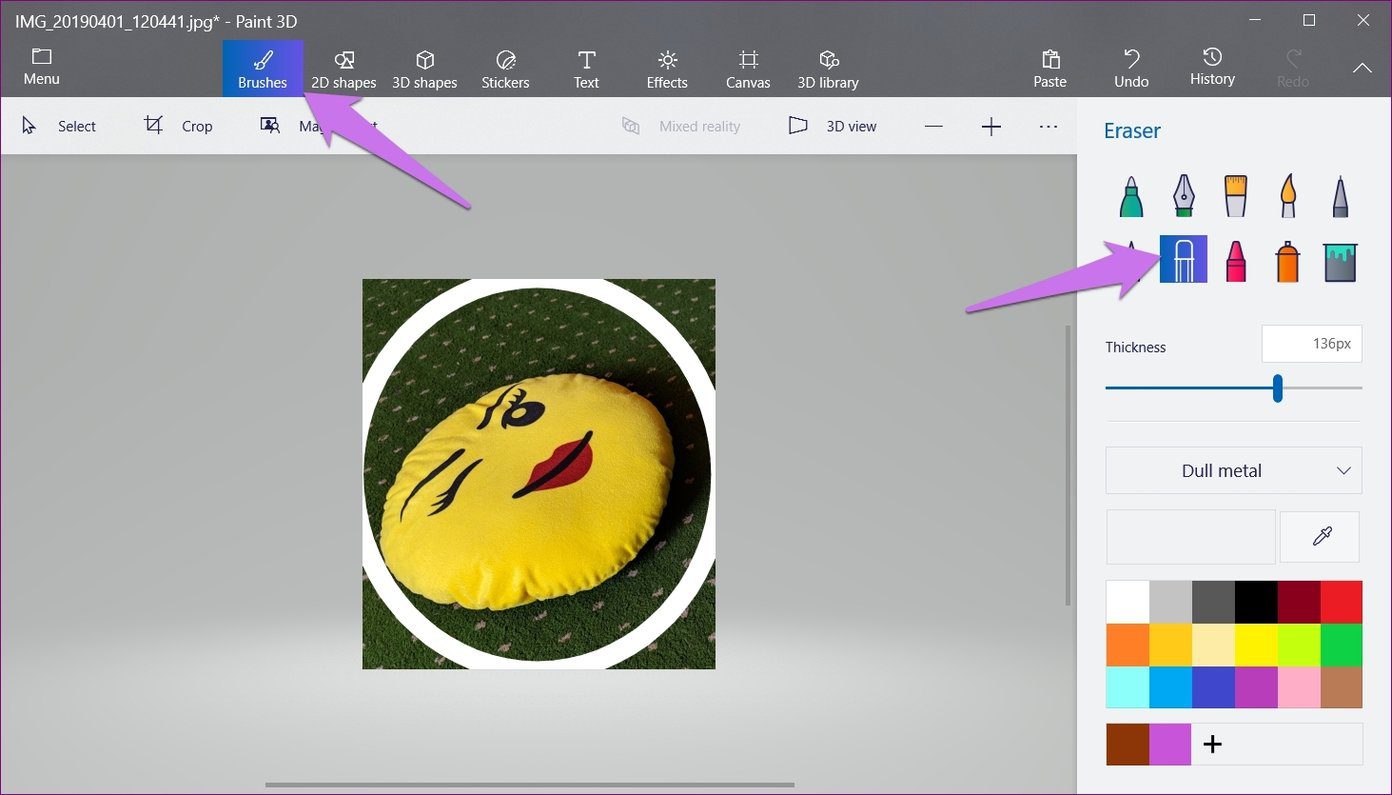Open the Menu folder icon
Screen dimensions: 1392x795
click(42, 67)
